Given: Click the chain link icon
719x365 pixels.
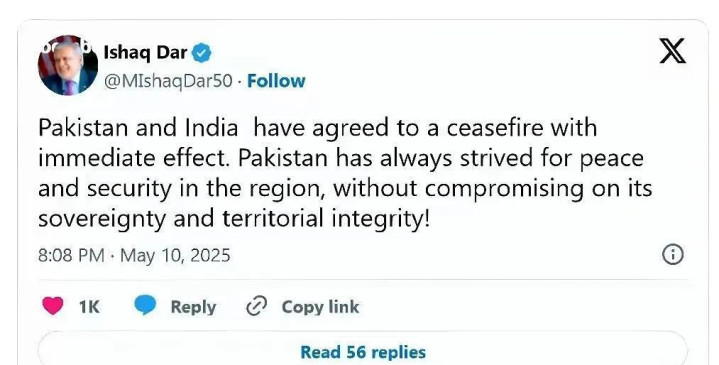Looking at the screenshot, I should (x=257, y=306).
